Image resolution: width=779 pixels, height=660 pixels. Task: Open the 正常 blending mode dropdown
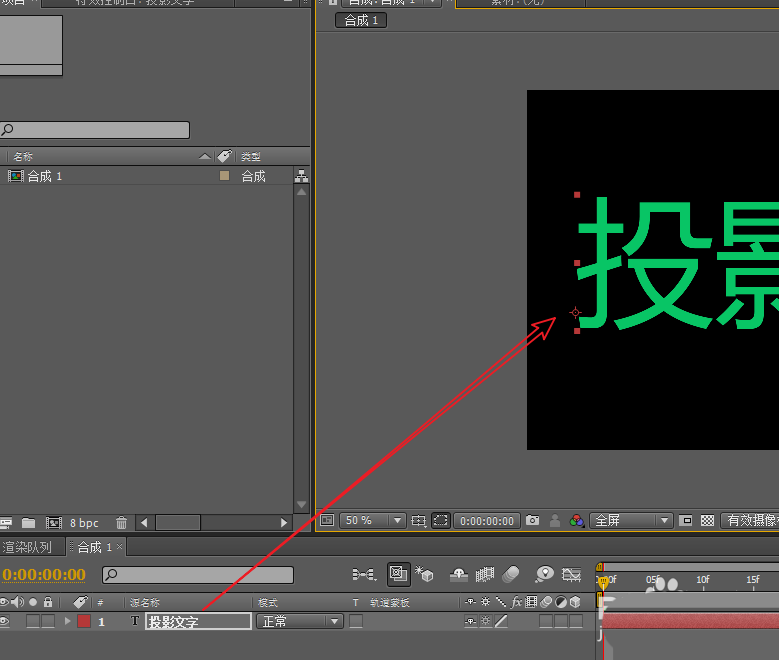(x=300, y=621)
